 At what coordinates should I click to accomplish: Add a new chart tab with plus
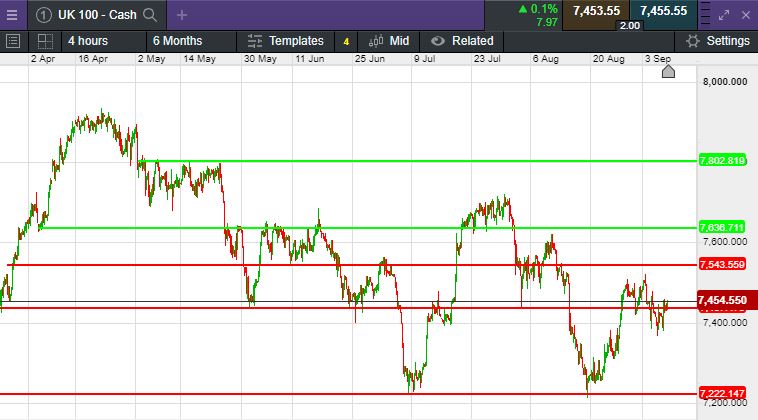182,15
